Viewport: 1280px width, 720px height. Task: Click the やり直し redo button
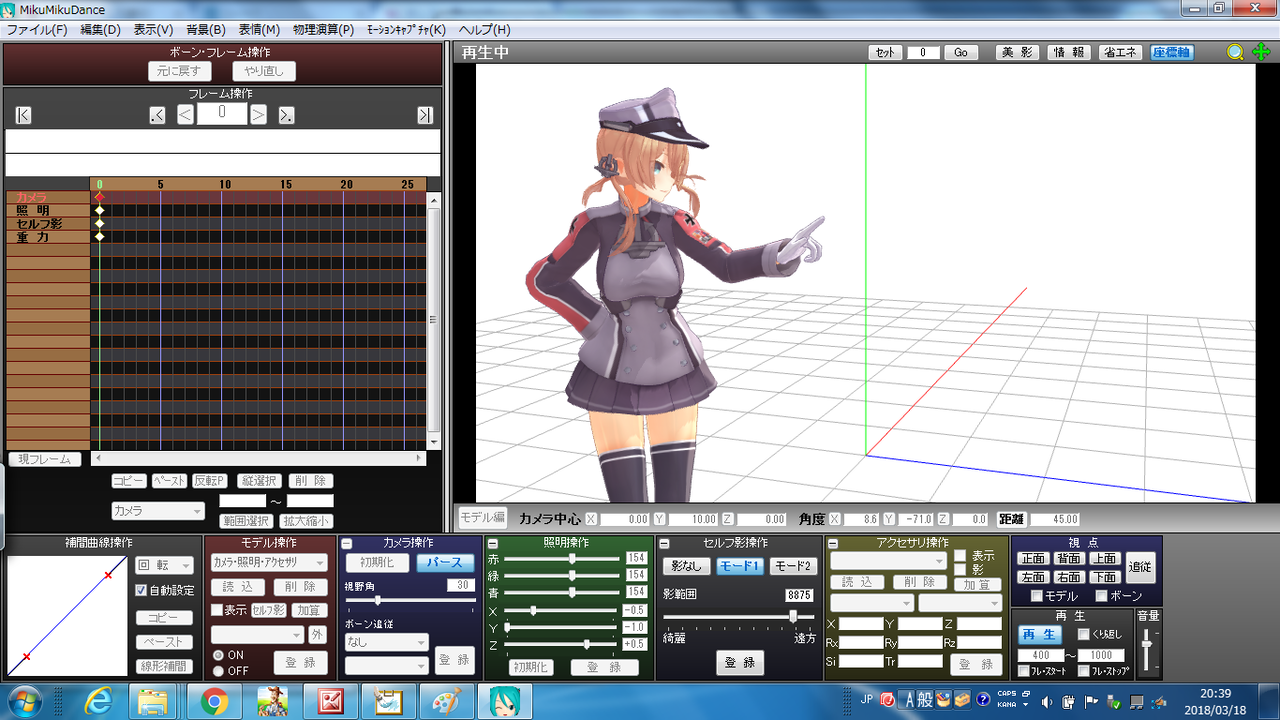point(264,71)
